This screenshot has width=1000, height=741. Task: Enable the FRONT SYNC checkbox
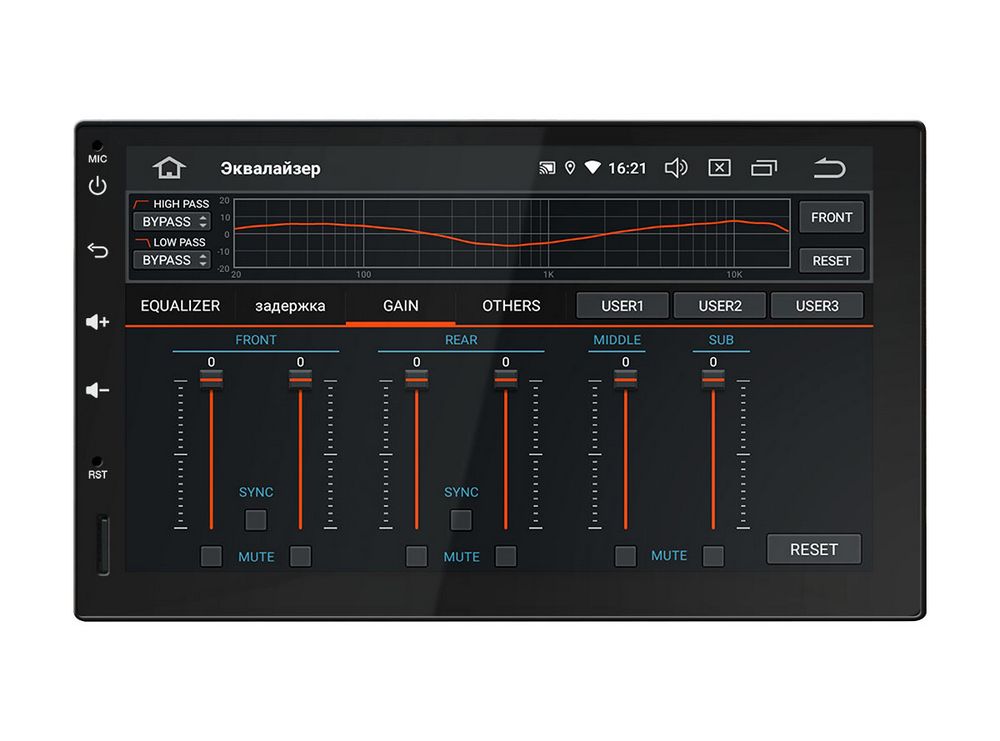[256, 520]
